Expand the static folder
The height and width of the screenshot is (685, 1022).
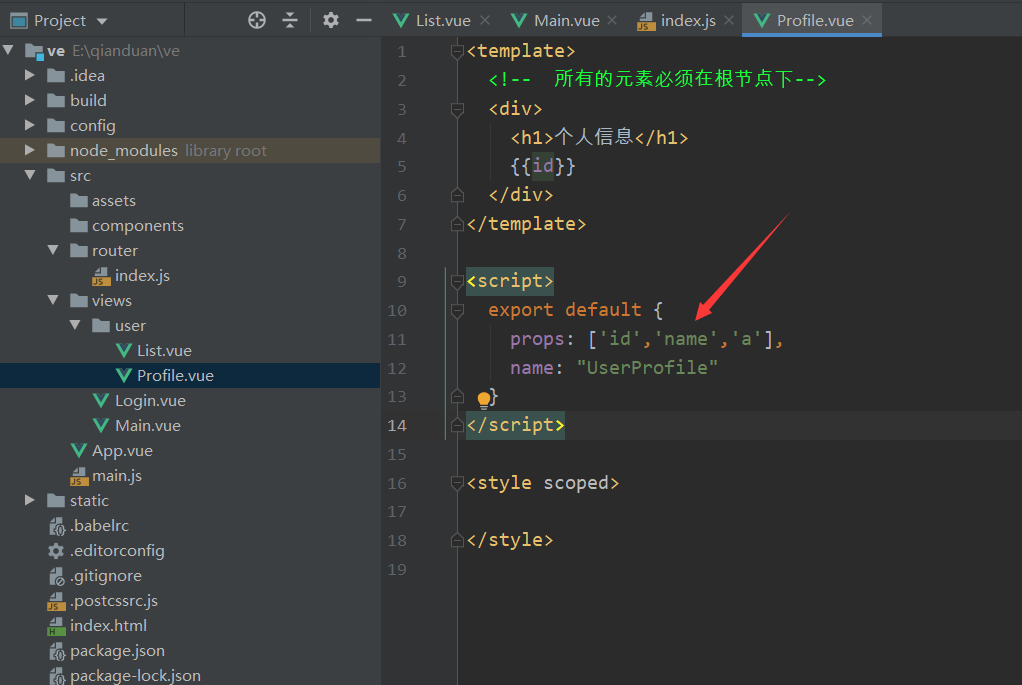[29, 500]
